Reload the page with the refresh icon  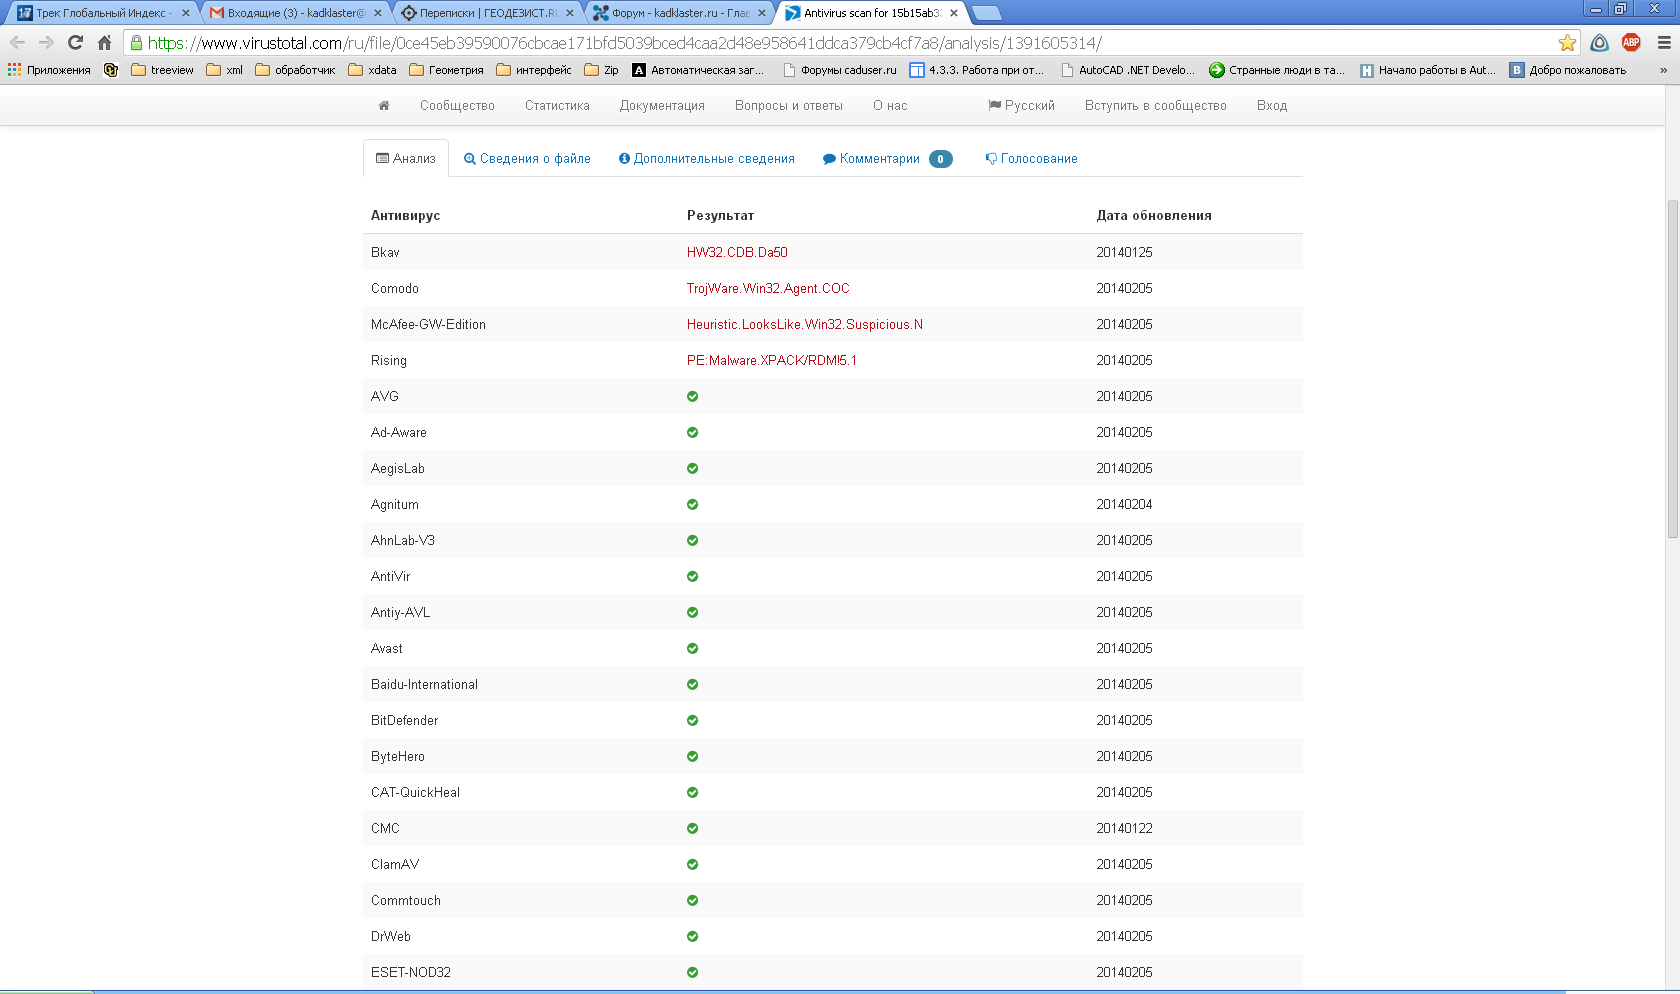[x=75, y=43]
